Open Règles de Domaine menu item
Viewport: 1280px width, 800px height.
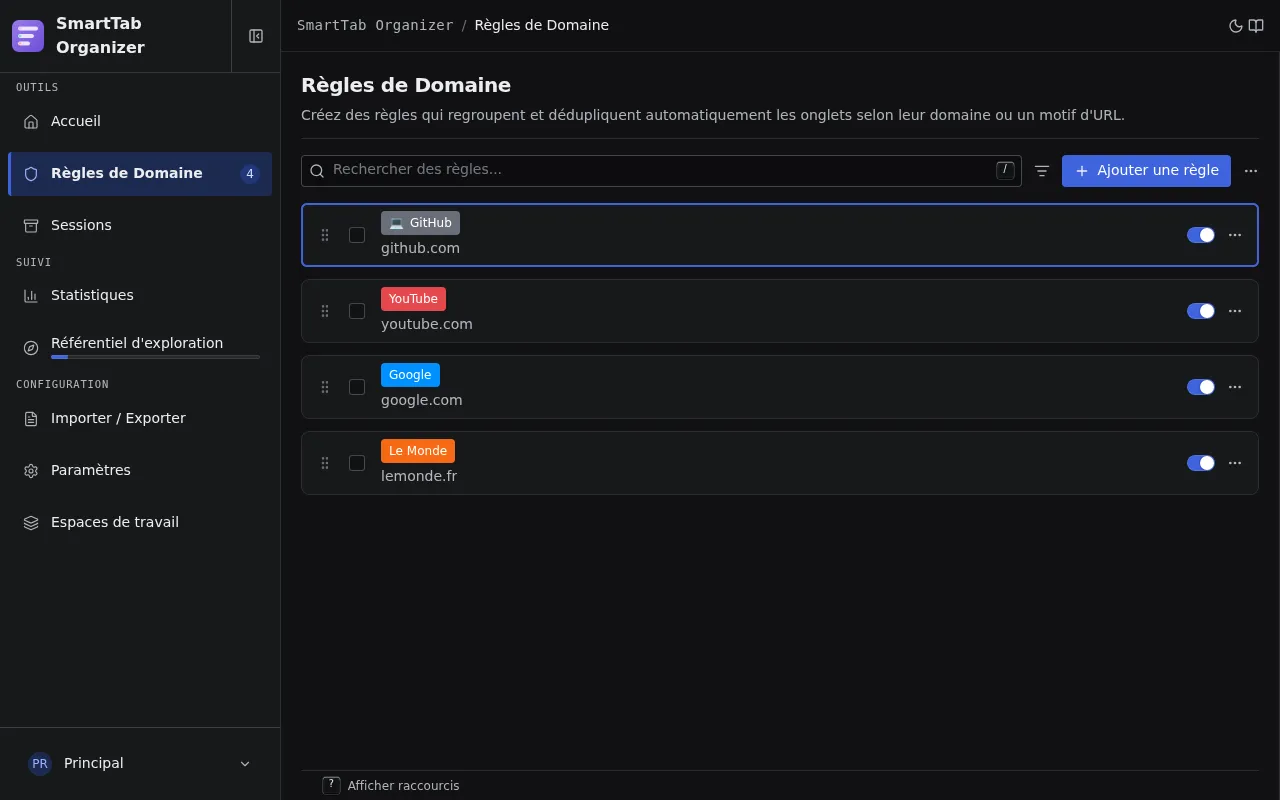click(140, 174)
